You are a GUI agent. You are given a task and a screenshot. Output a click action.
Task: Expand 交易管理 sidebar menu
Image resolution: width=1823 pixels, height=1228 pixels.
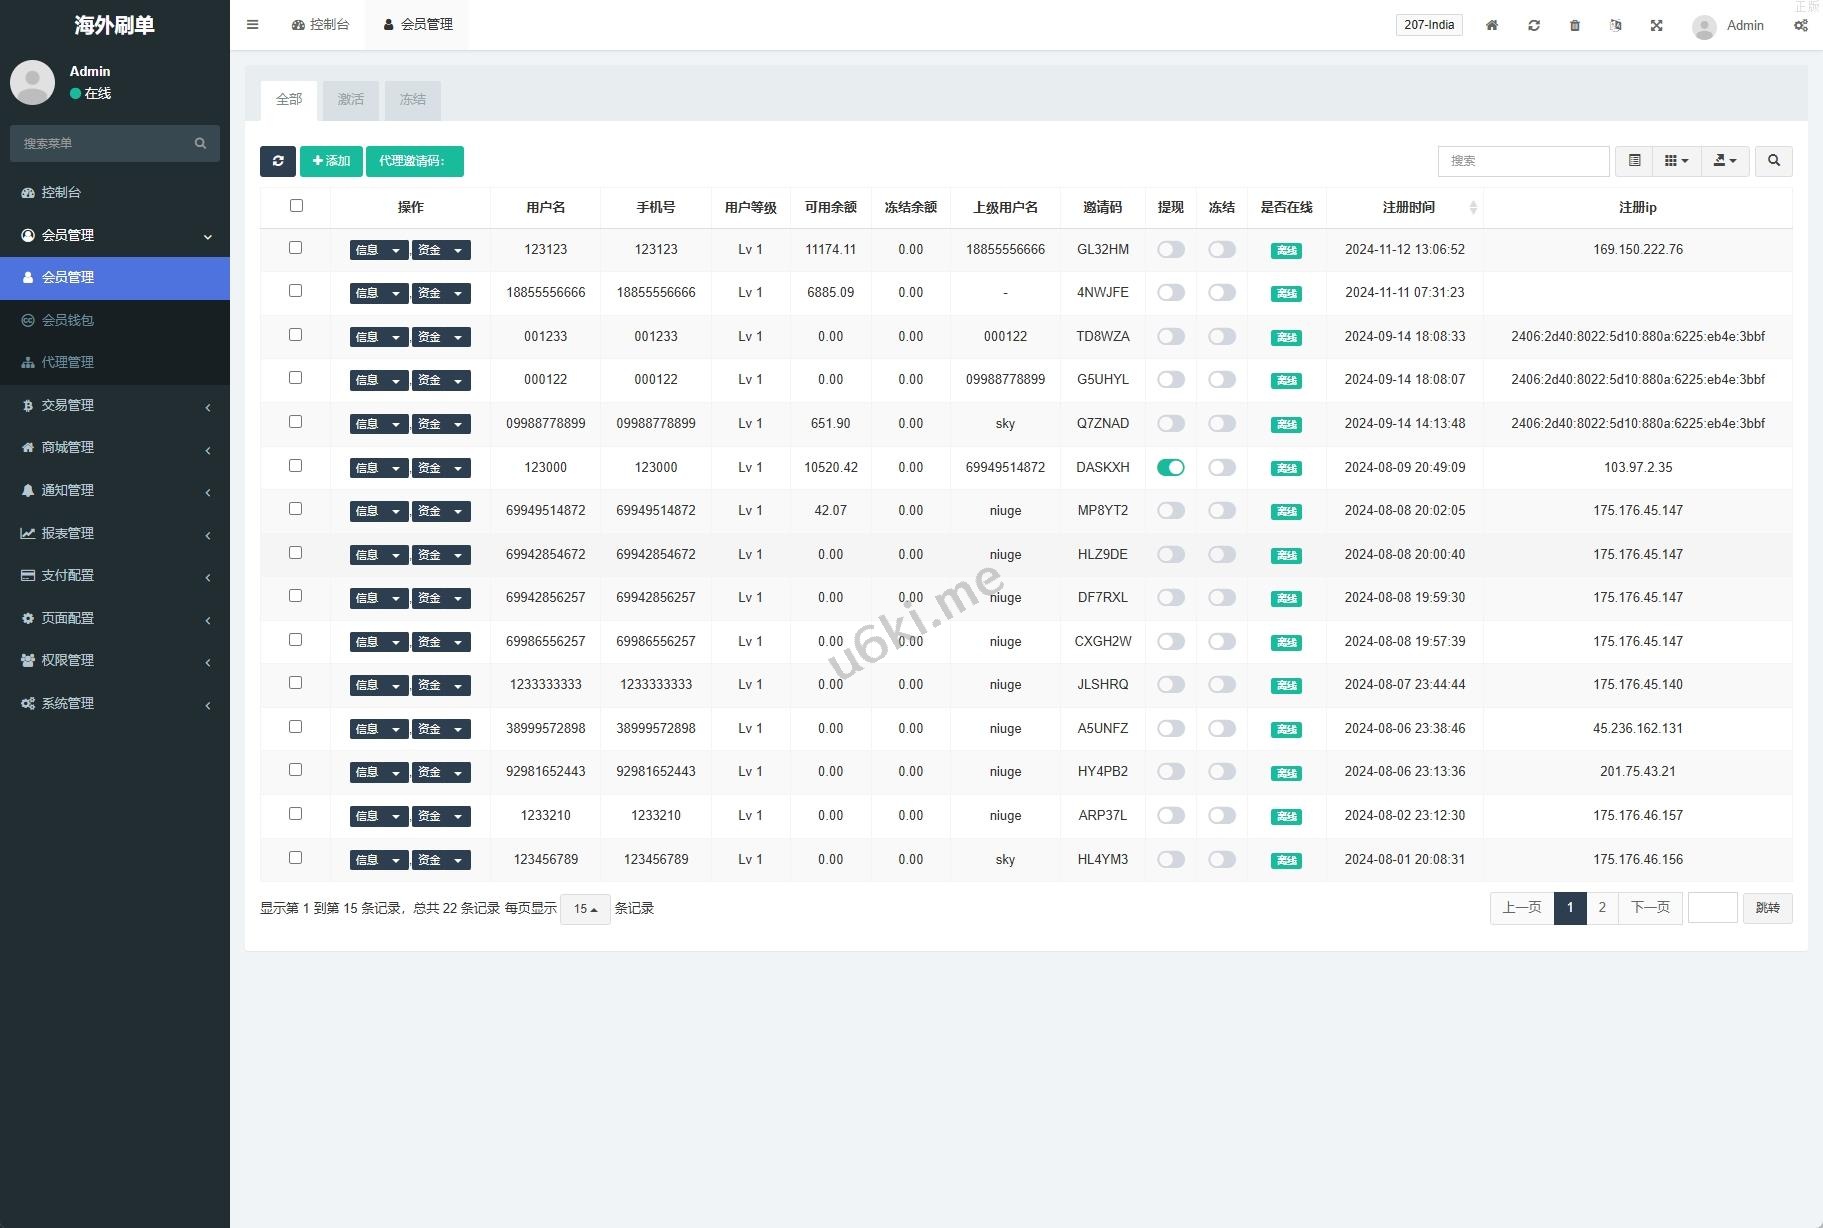click(x=115, y=405)
